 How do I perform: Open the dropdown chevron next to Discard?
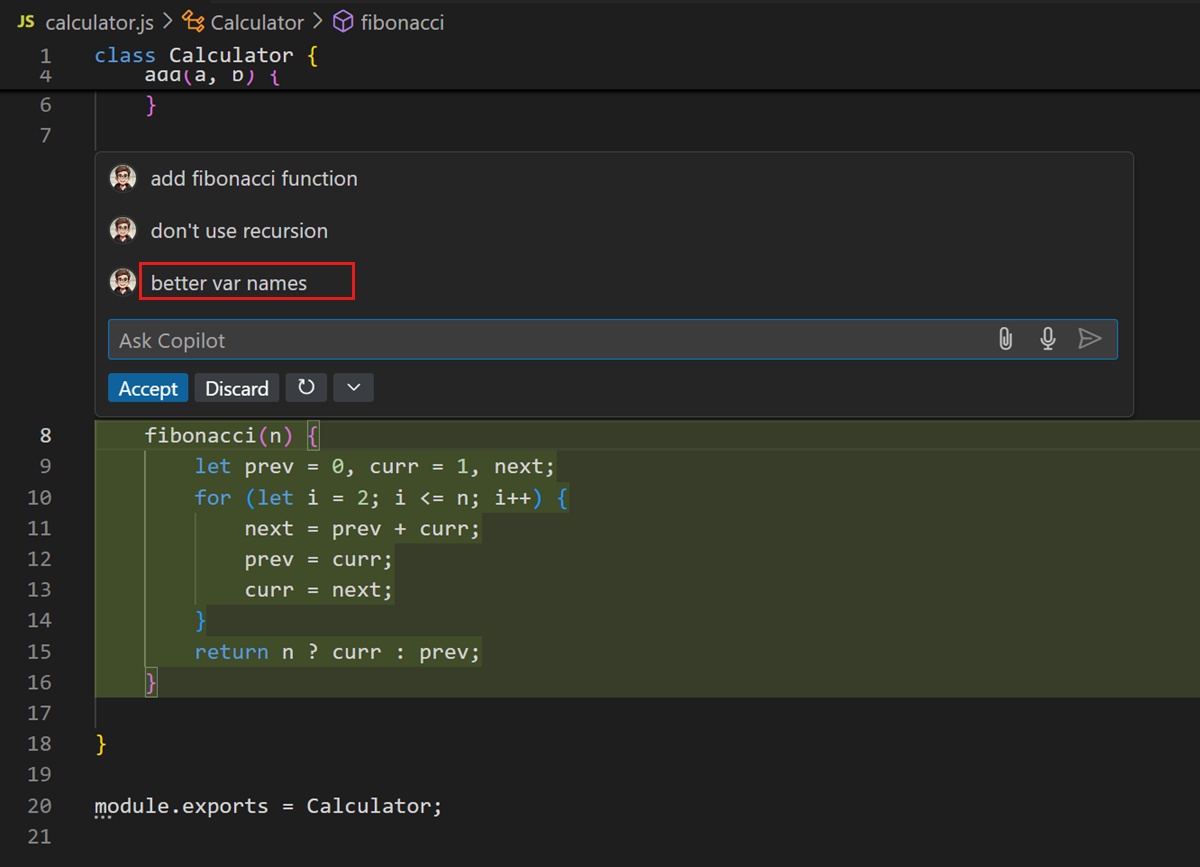point(352,387)
